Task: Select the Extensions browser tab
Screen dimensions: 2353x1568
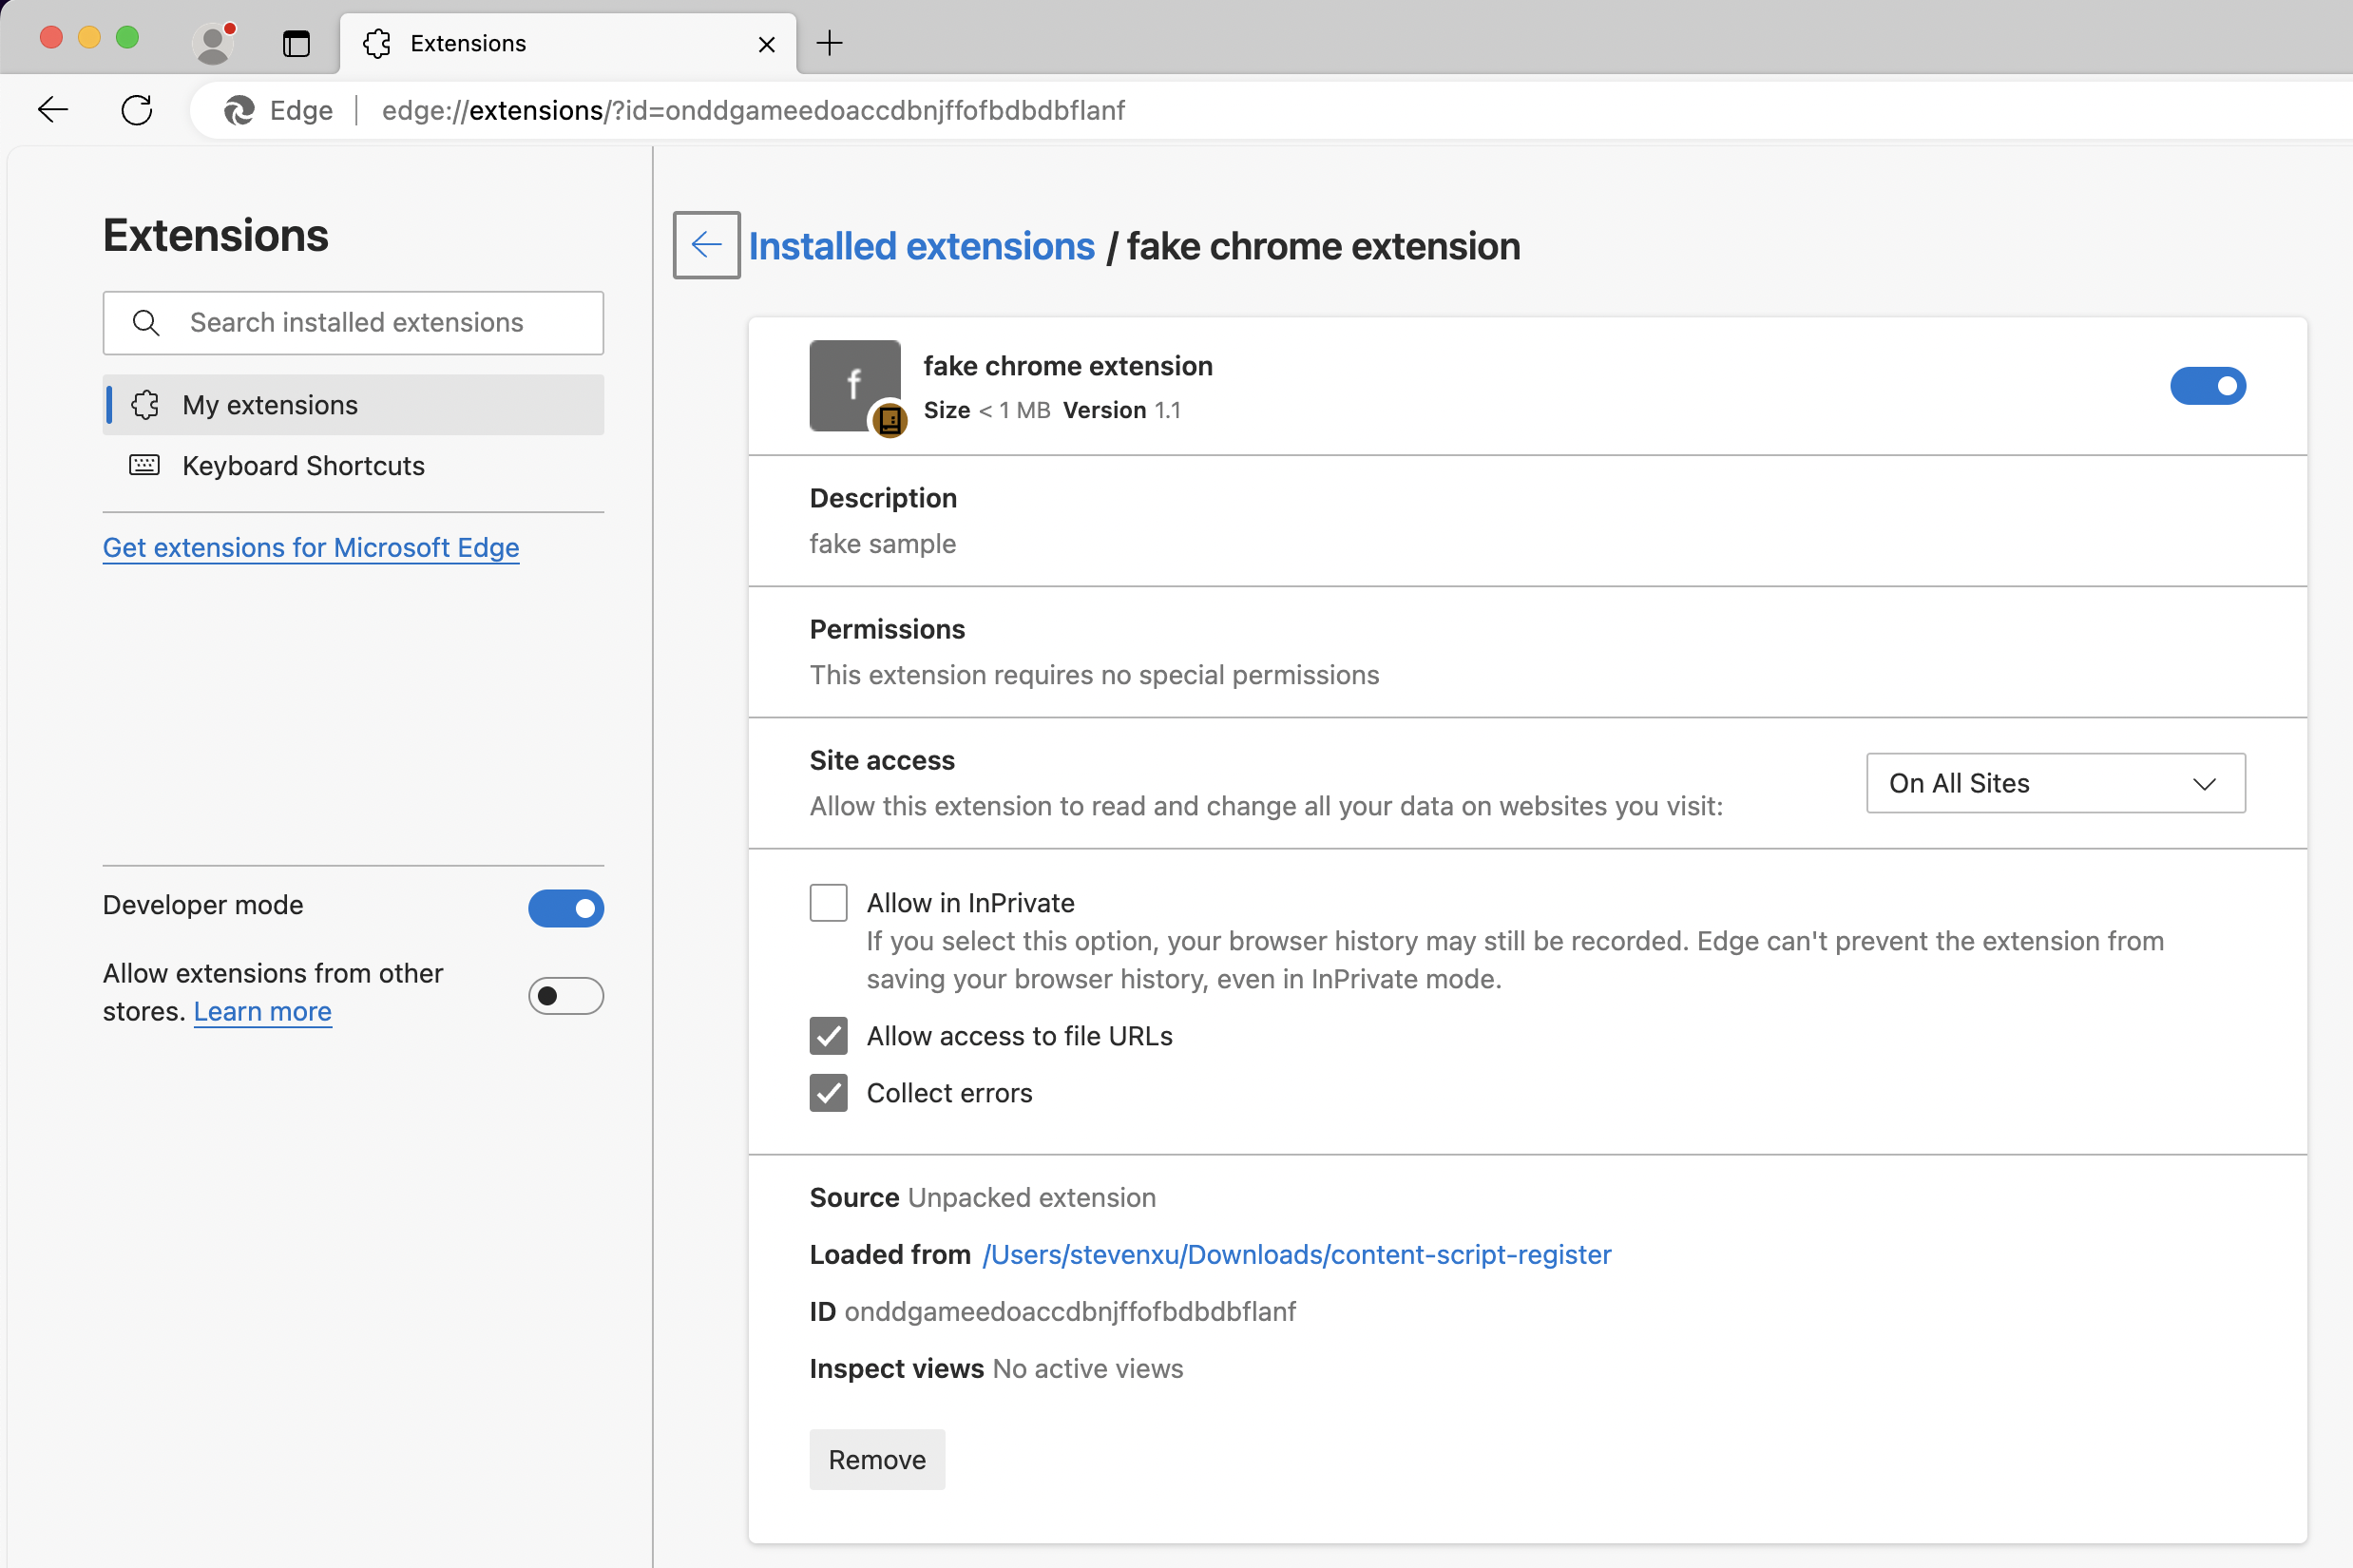Action: pyautogui.click(x=568, y=43)
